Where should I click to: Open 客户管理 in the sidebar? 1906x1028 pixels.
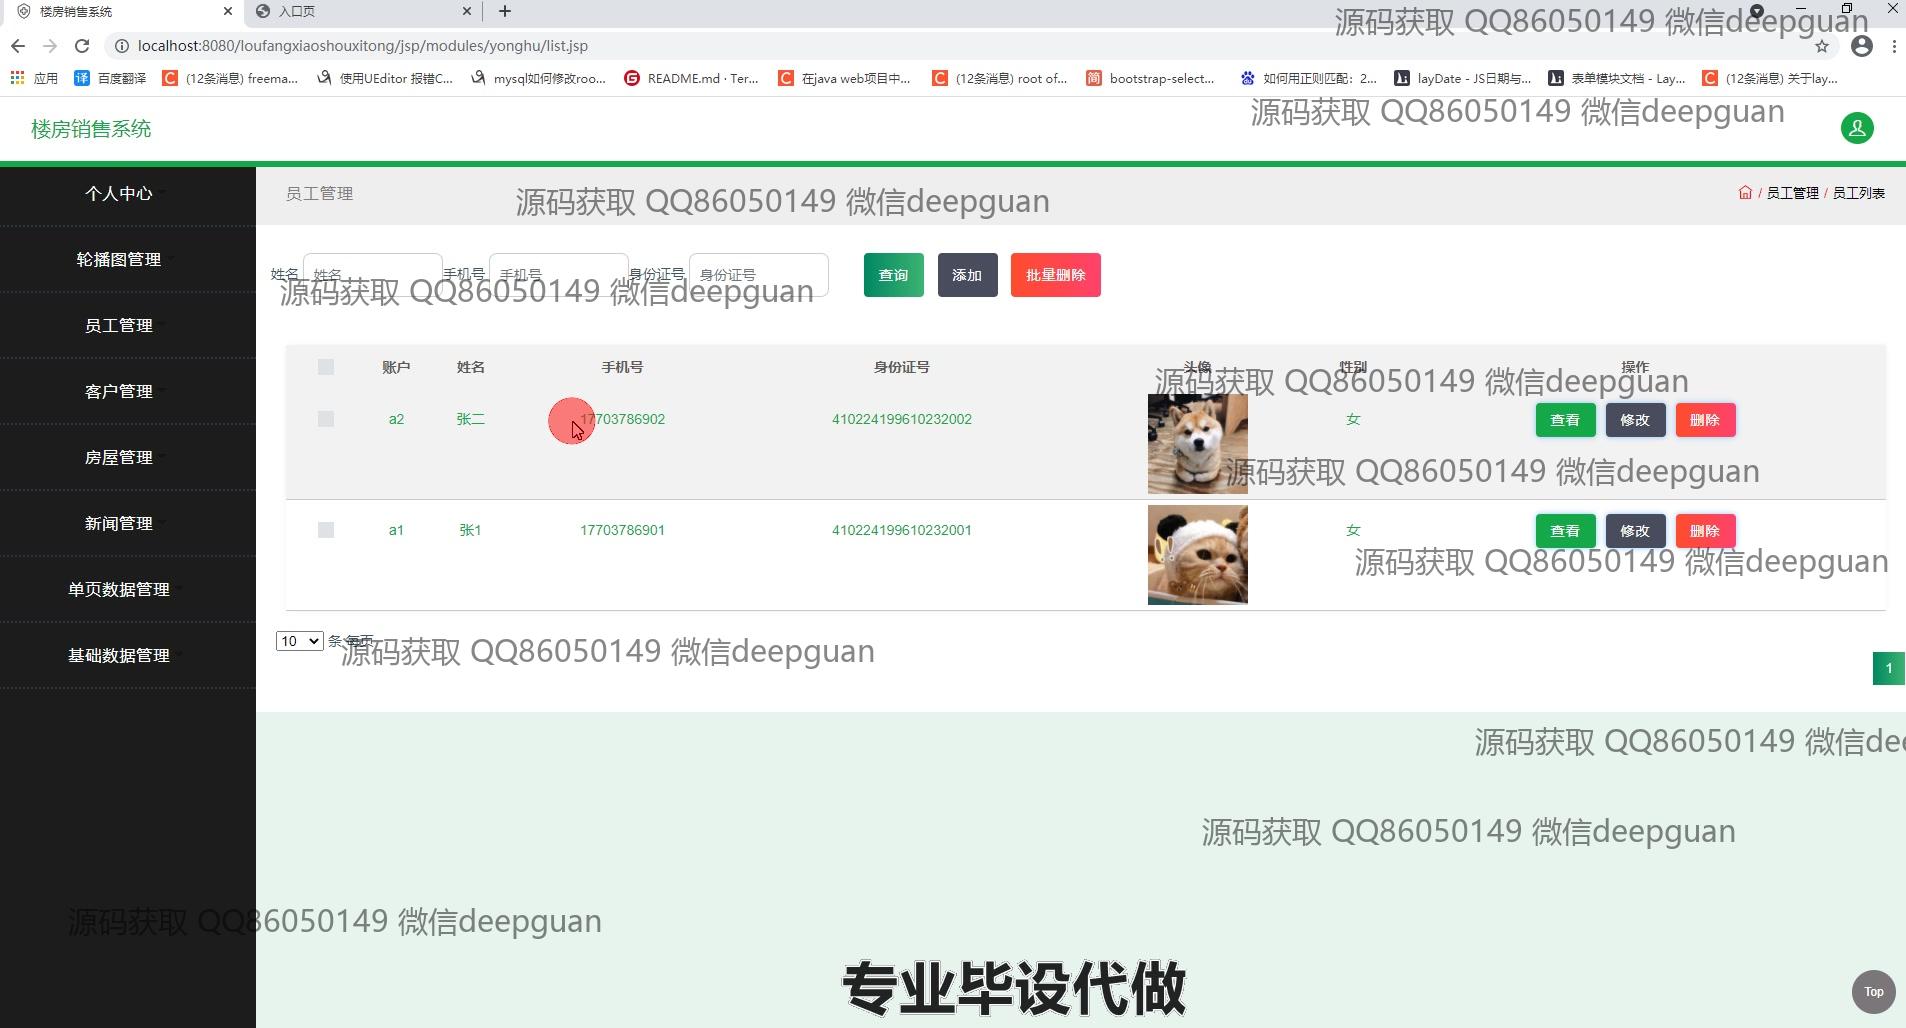[119, 391]
